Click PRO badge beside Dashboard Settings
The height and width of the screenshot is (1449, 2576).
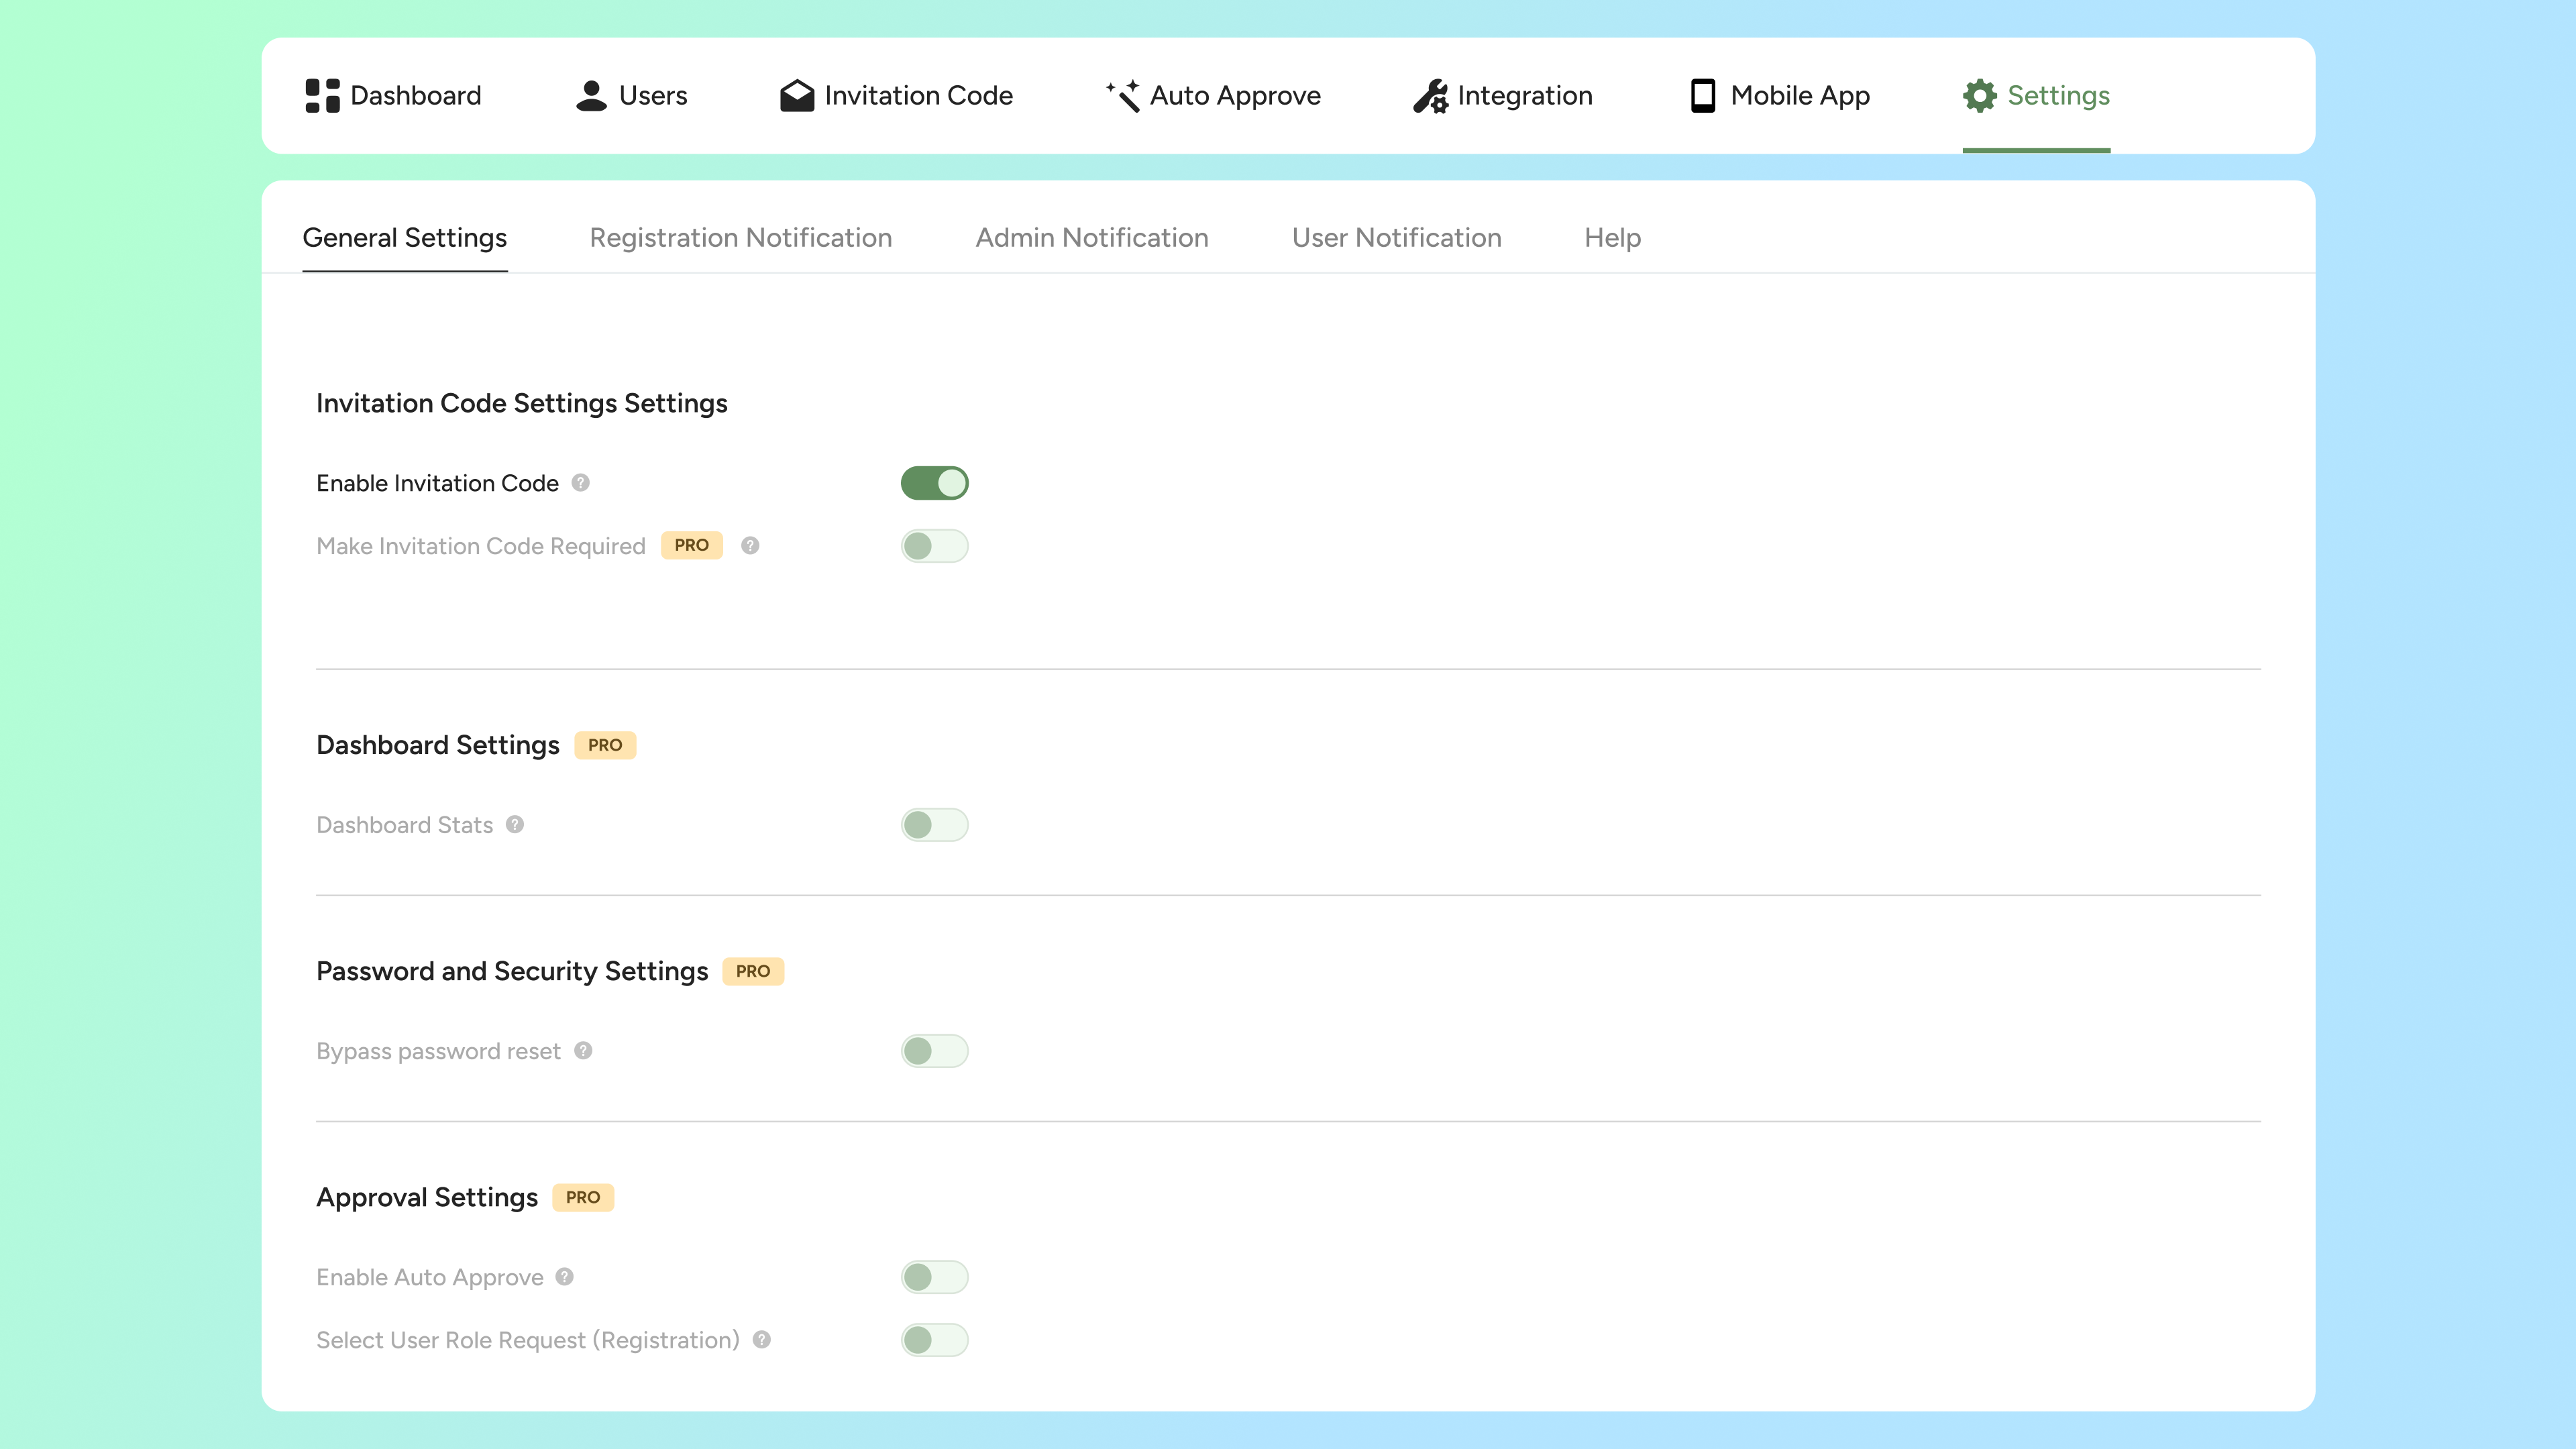tap(605, 745)
